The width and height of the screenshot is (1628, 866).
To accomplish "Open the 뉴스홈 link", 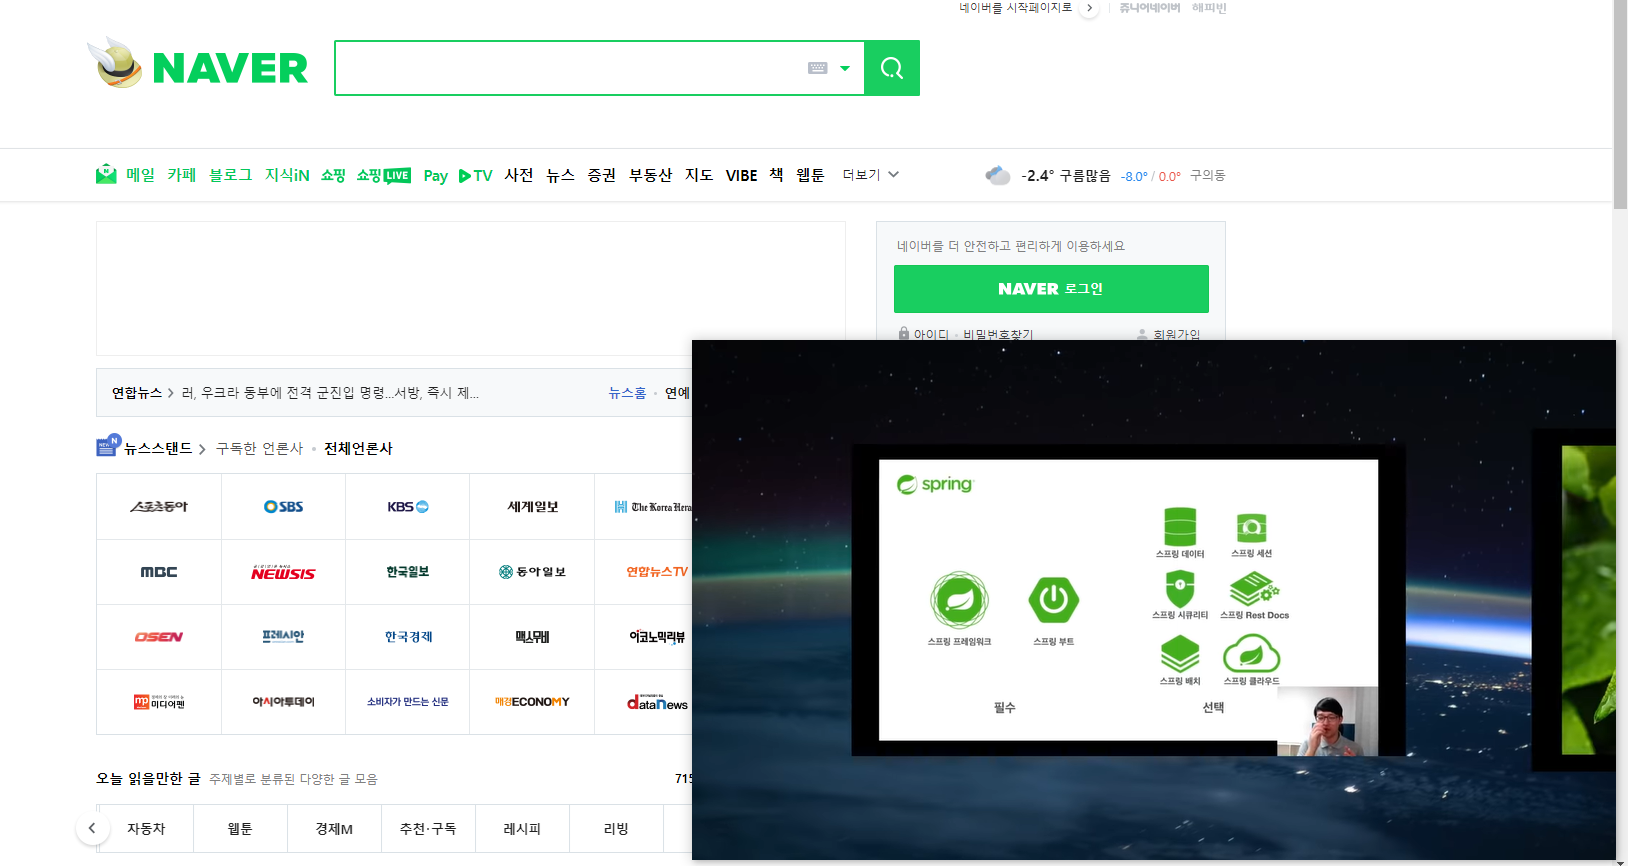I will coord(627,393).
